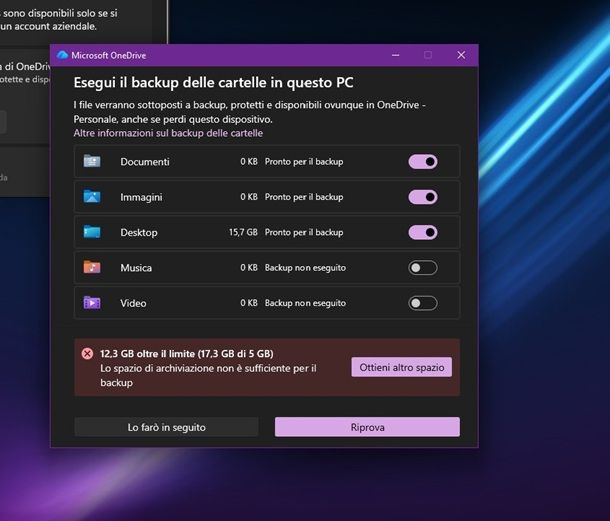Switch on the Video backup toggle
This screenshot has height=521, width=610.
[x=423, y=303]
